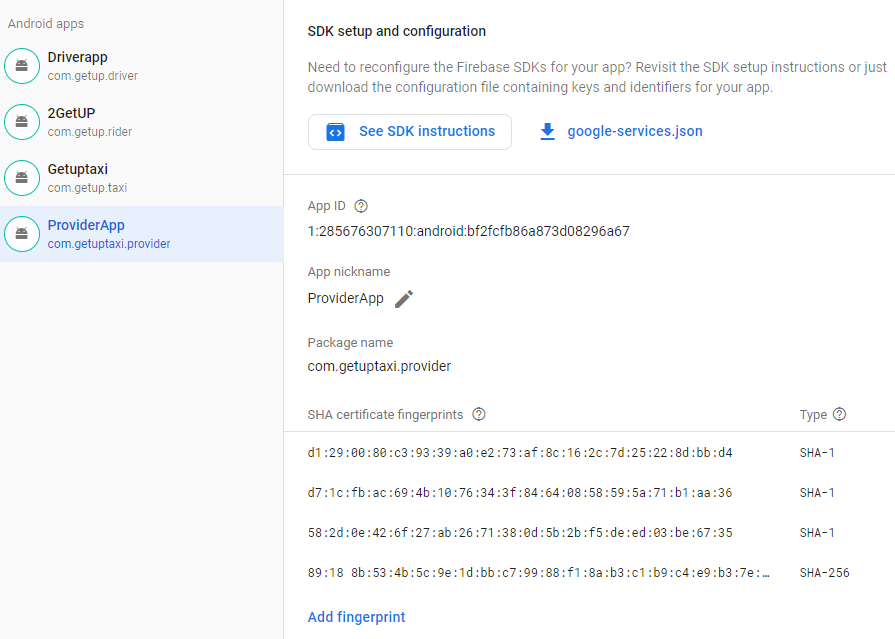Select the package name com.getuptaxi.provider
Viewport: 895px width, 639px height.
point(379,366)
